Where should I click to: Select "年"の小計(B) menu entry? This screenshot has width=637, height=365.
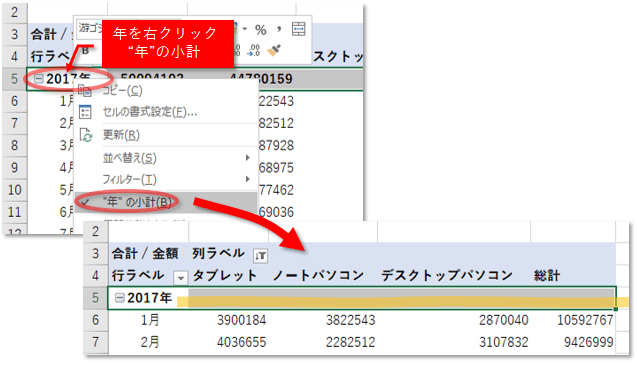[166, 202]
